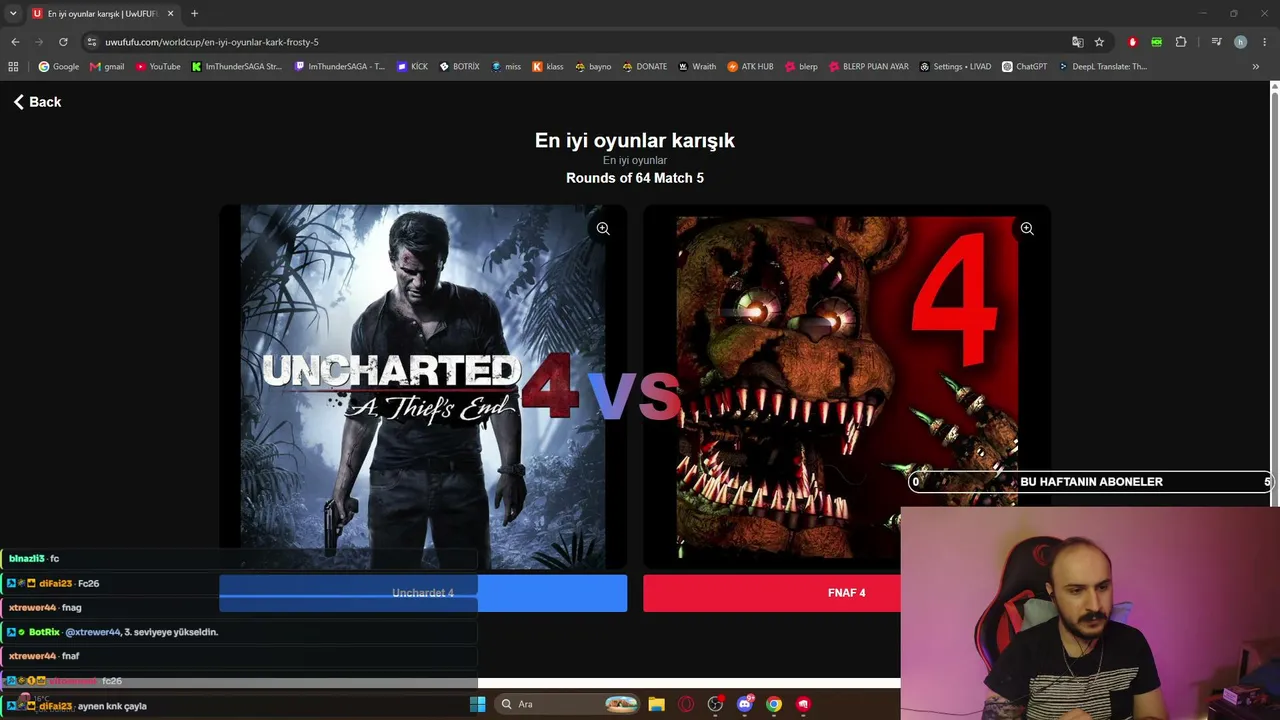Select the Uncharted 4 cover image

click(423, 387)
